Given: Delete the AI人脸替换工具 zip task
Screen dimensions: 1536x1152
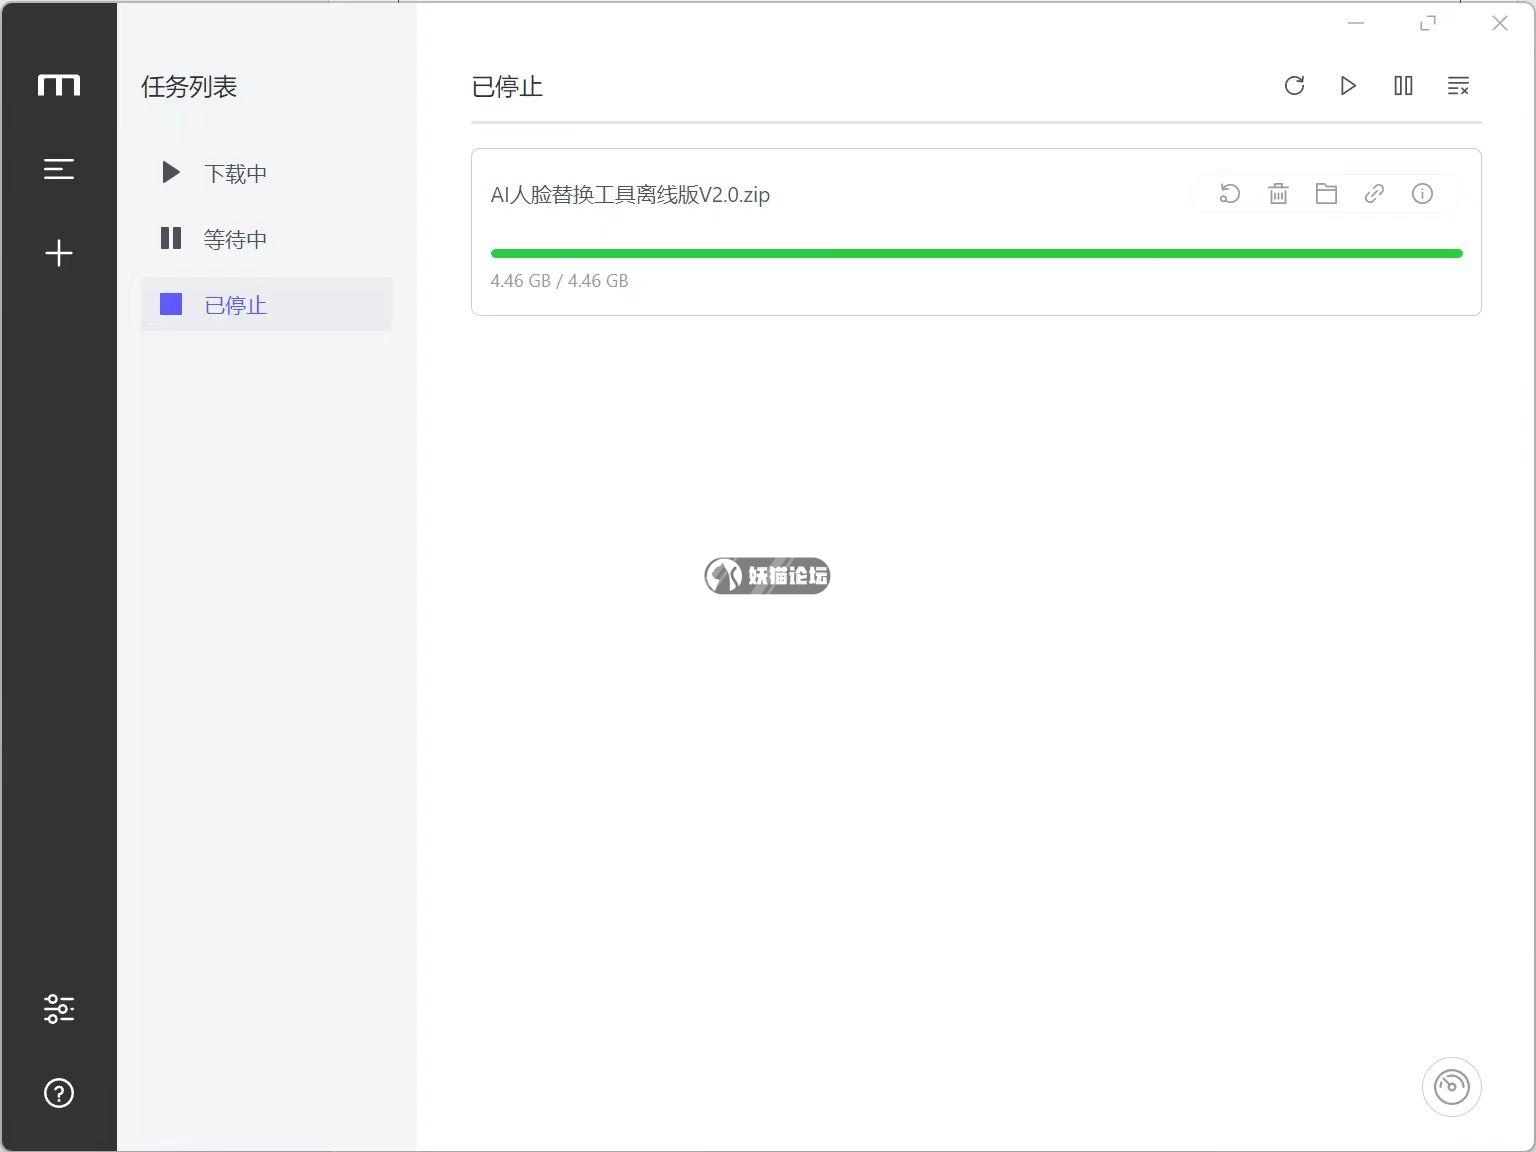Looking at the screenshot, I should 1278,194.
